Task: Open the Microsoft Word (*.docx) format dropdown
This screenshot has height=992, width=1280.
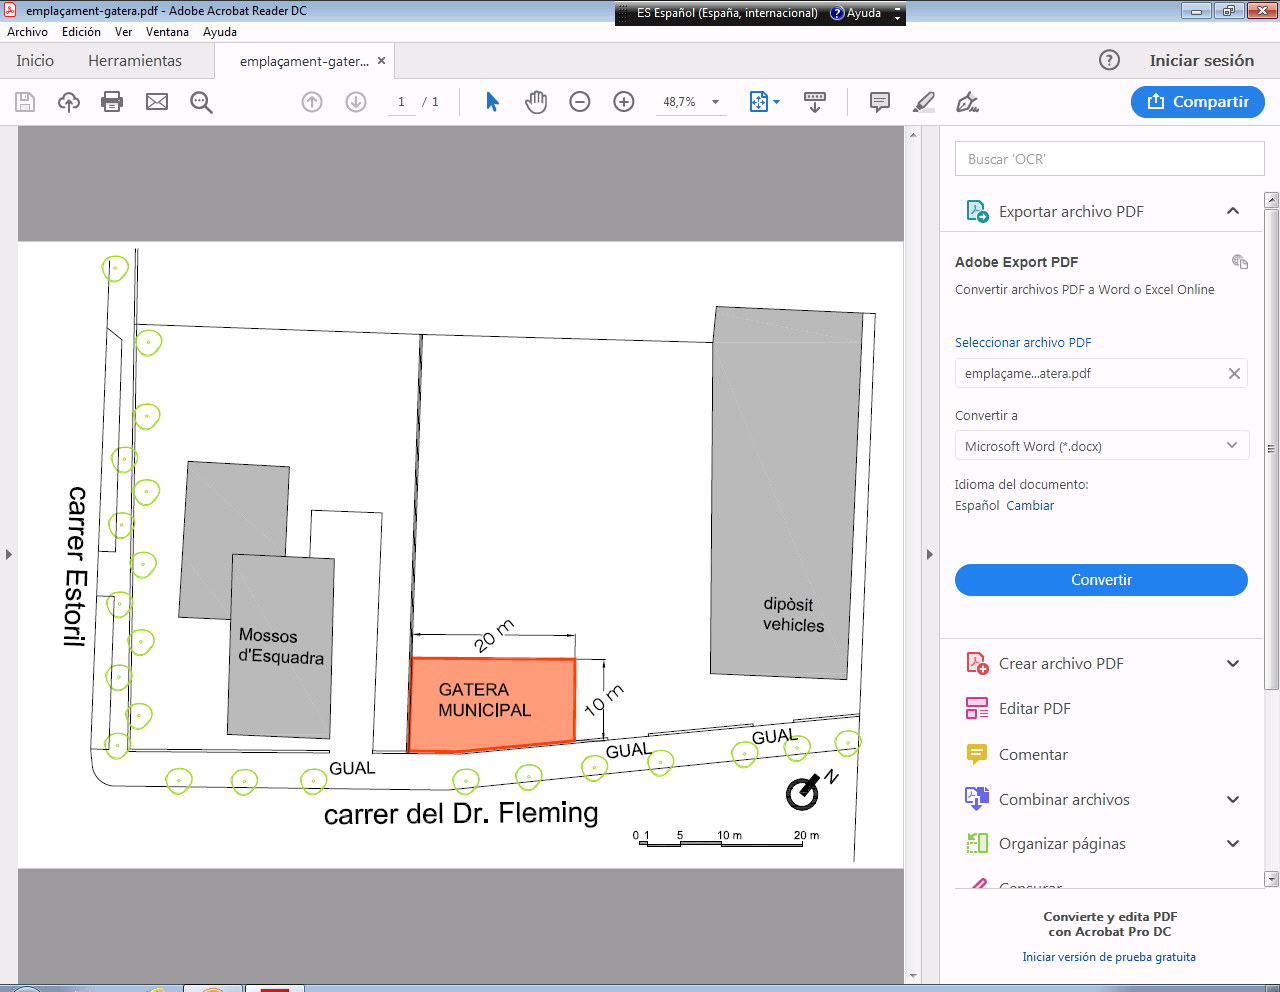Action: [x=1101, y=446]
